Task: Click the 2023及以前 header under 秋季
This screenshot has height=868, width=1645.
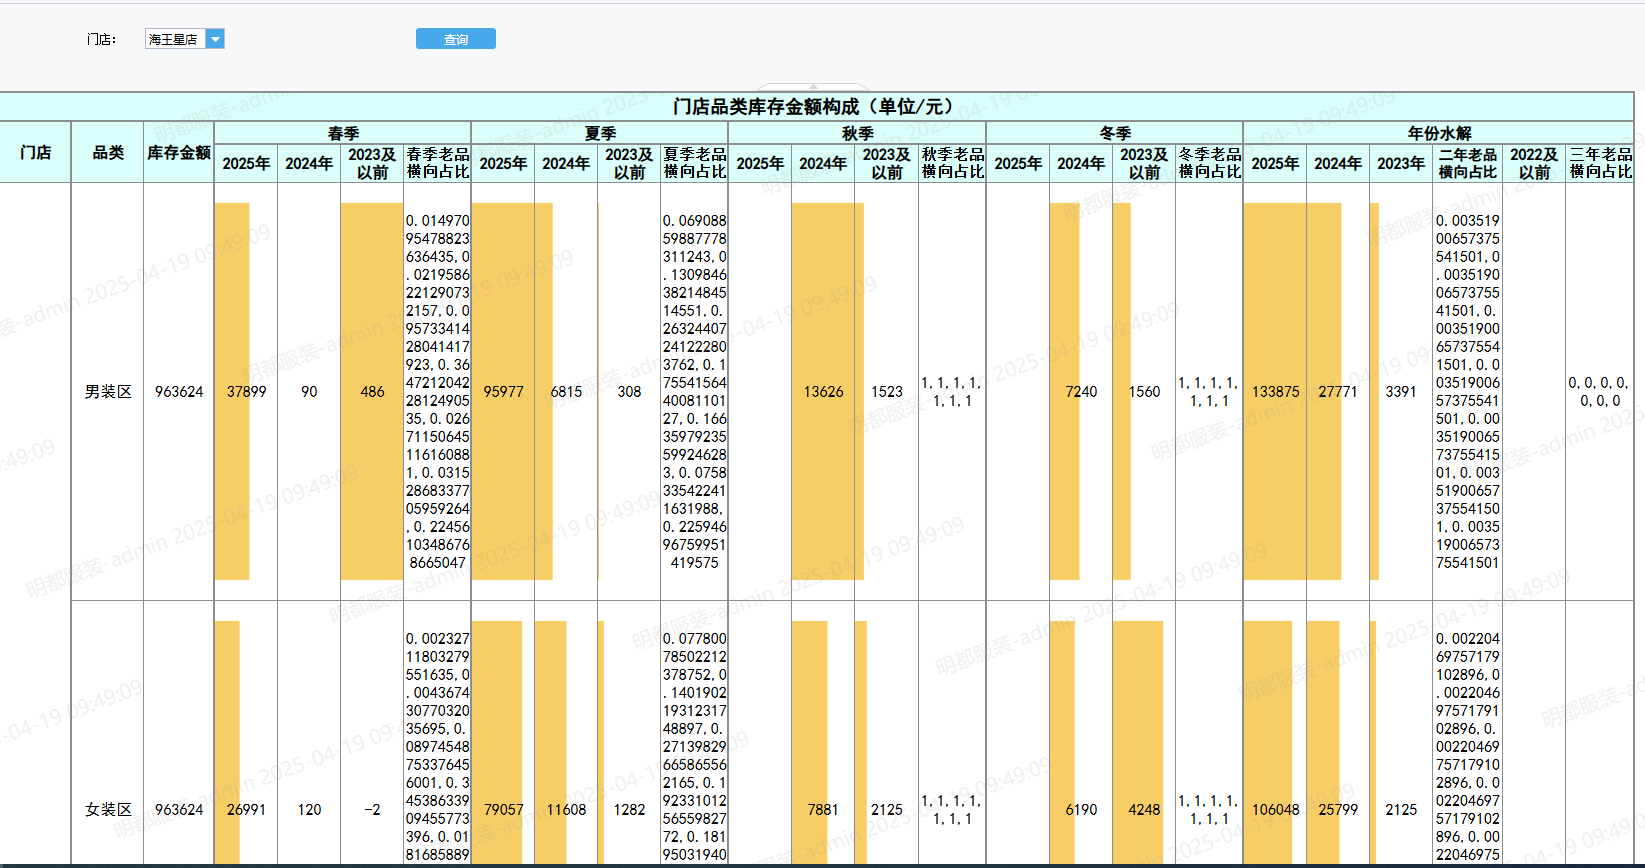Action: coord(886,163)
